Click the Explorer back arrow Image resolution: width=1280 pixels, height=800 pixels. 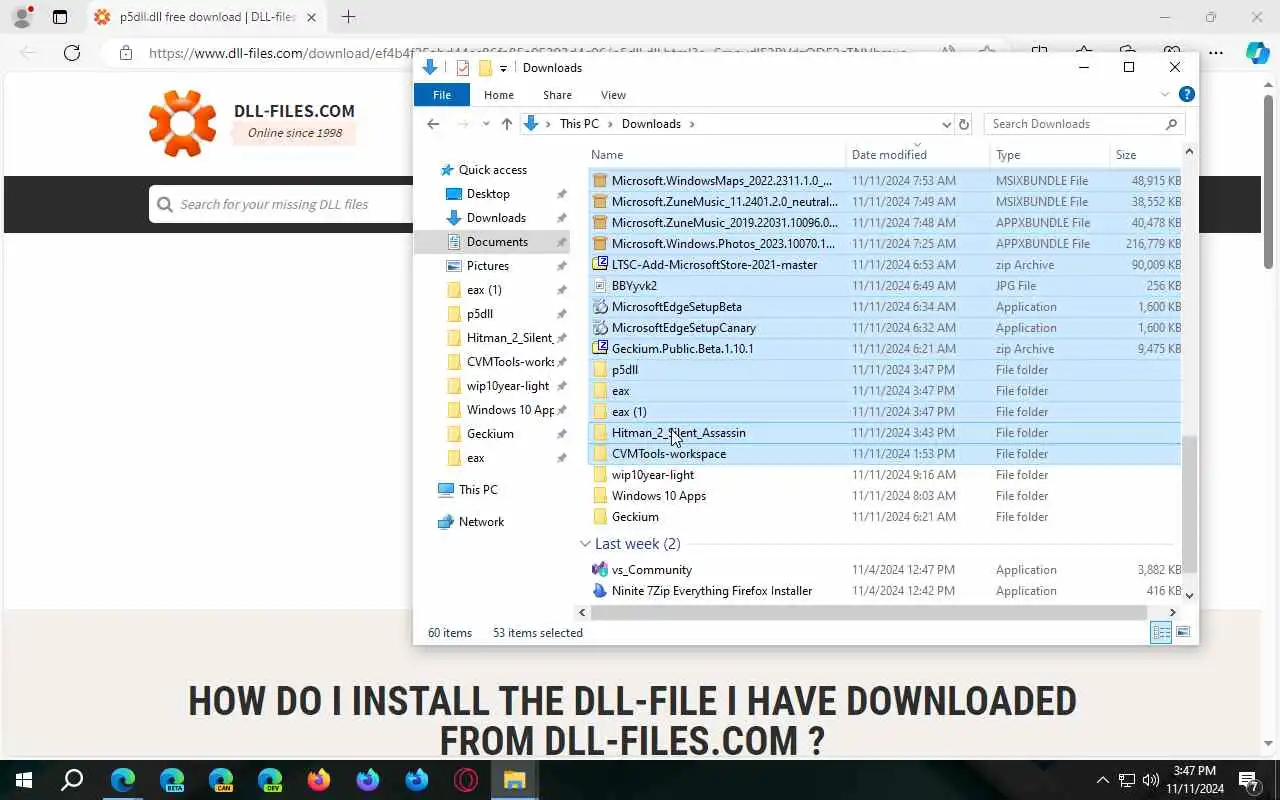tap(433, 124)
